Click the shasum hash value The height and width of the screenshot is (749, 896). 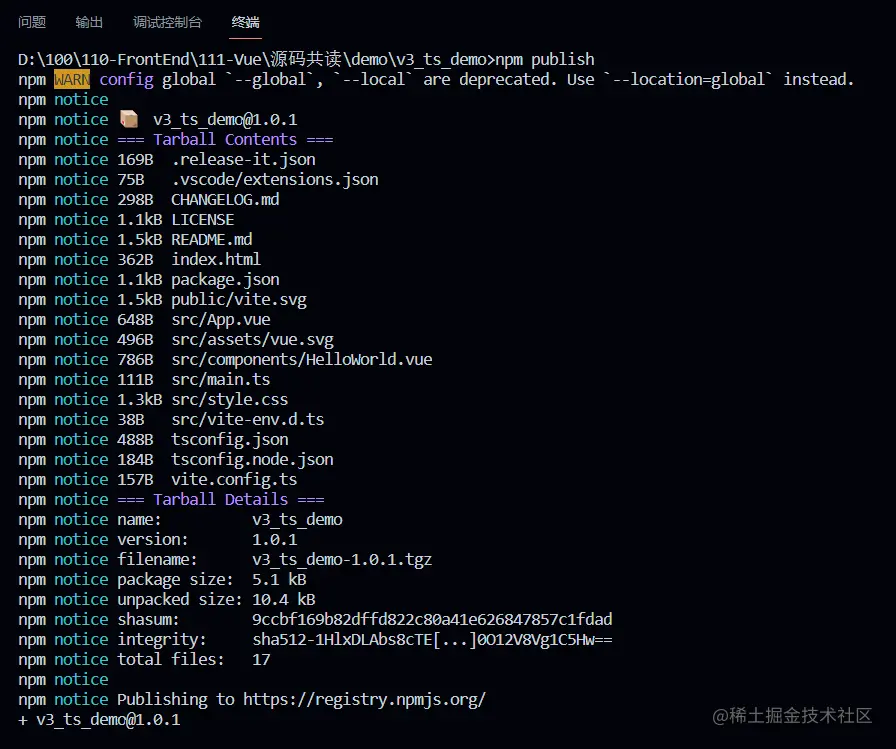pyautogui.click(x=432, y=619)
